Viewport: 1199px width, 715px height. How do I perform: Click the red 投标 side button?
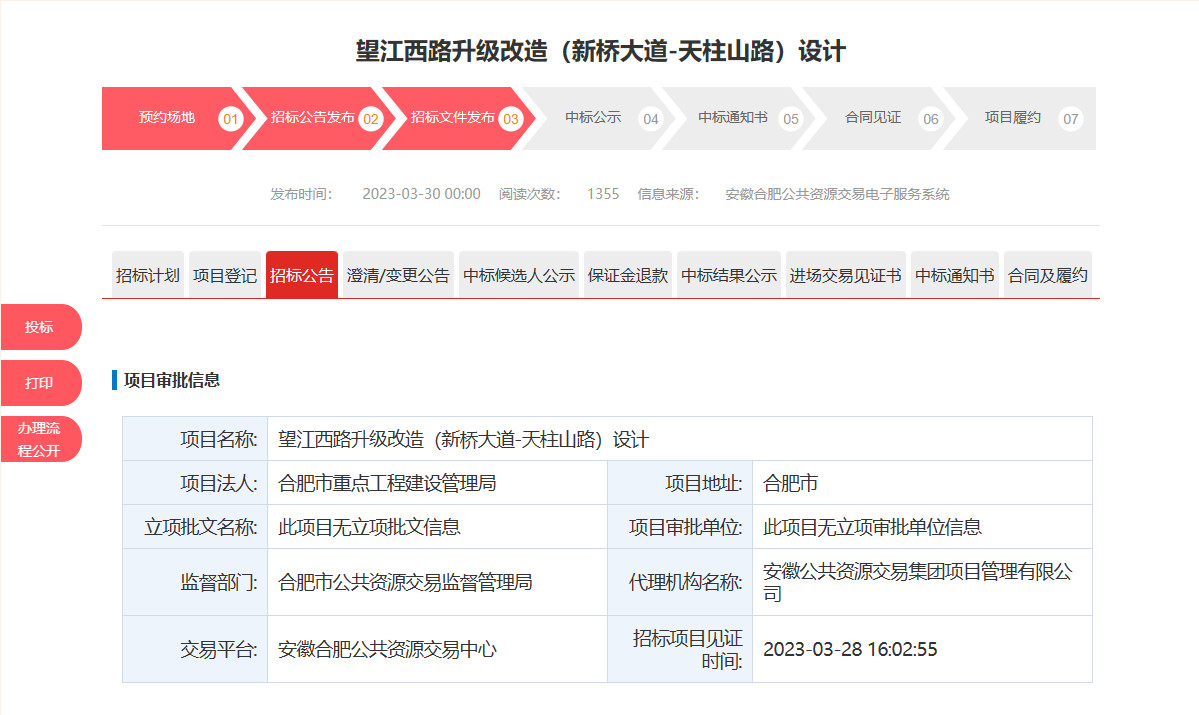41,327
